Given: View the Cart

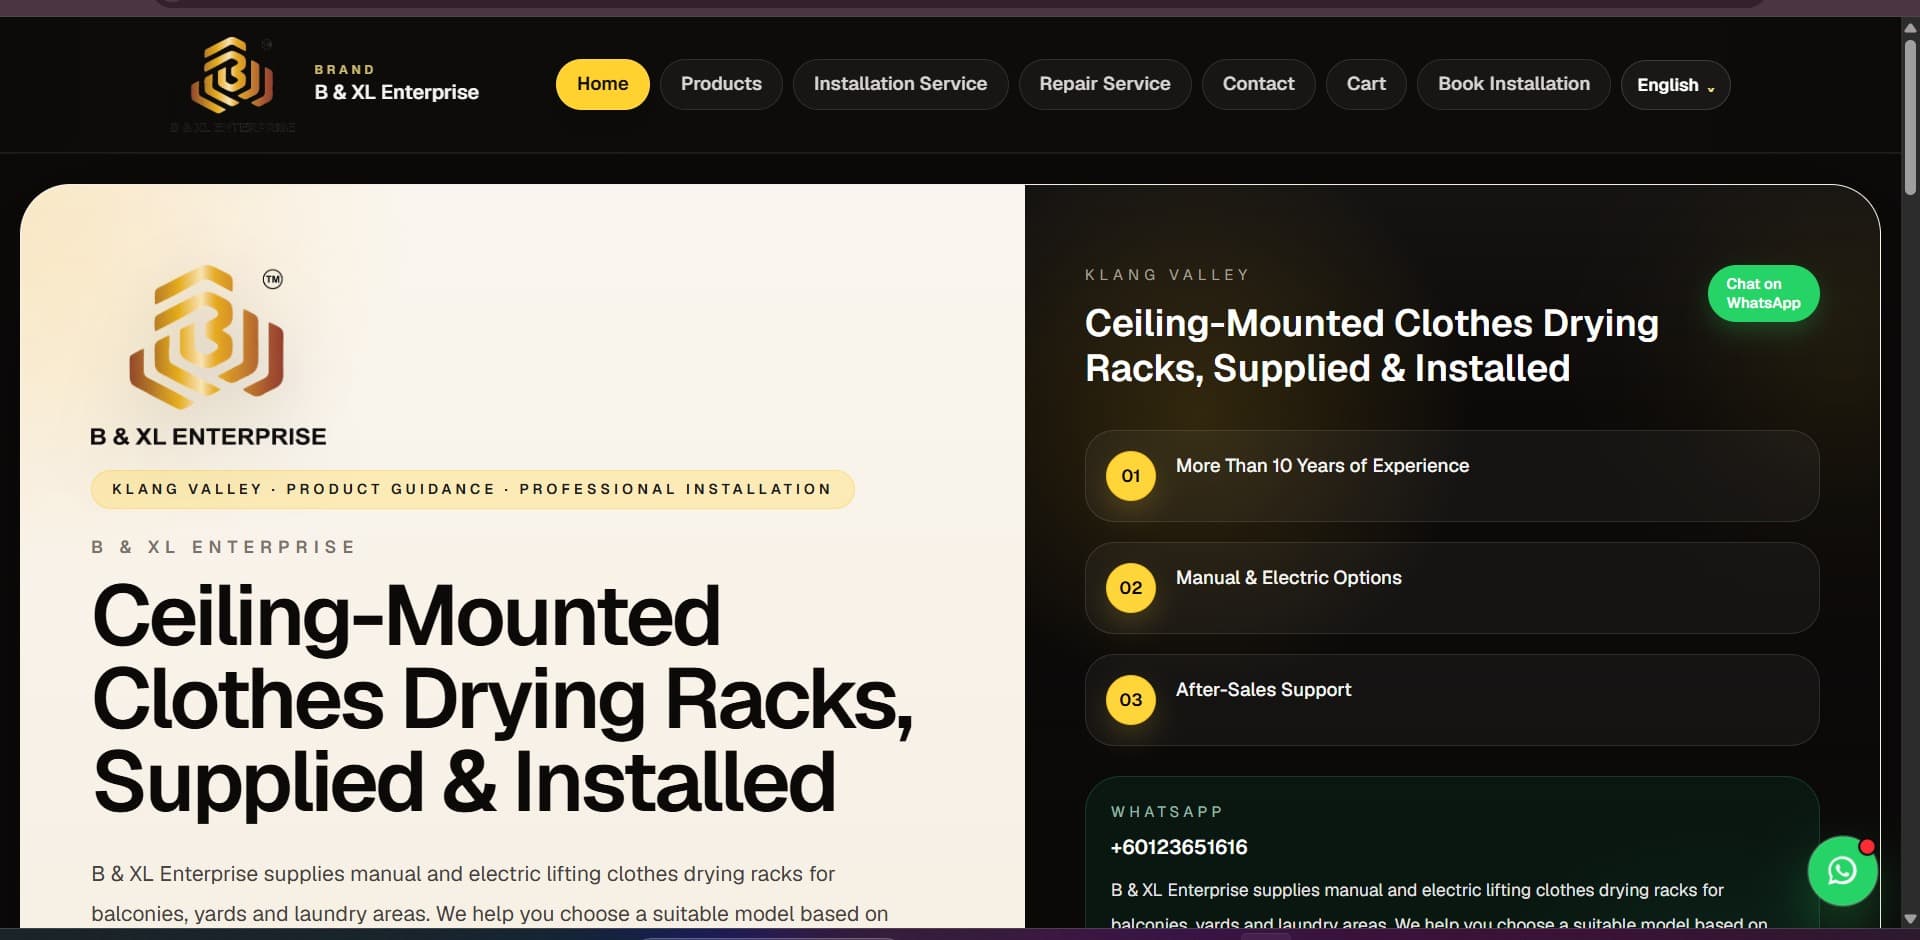Looking at the screenshot, I should tap(1366, 84).
